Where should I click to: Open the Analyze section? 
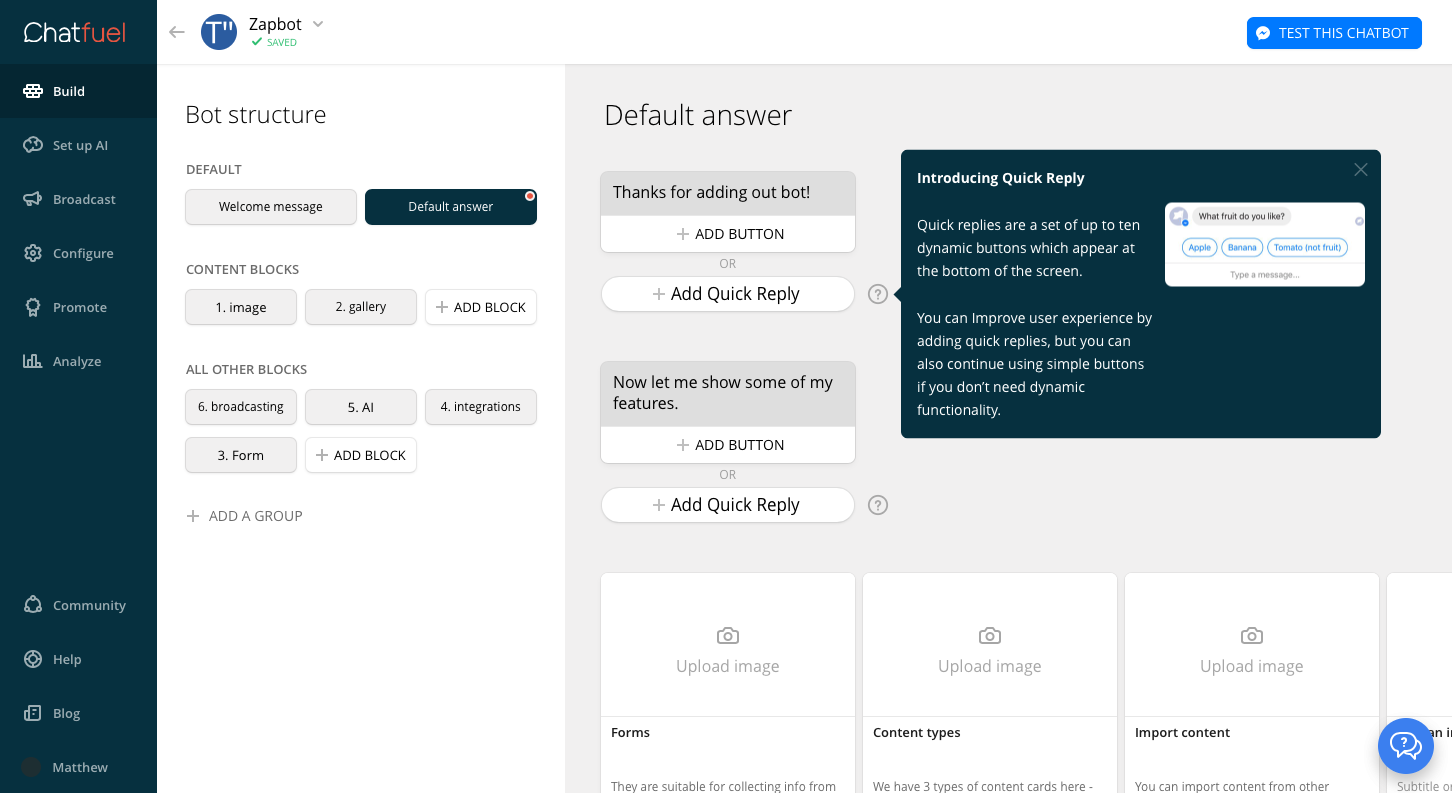78,361
